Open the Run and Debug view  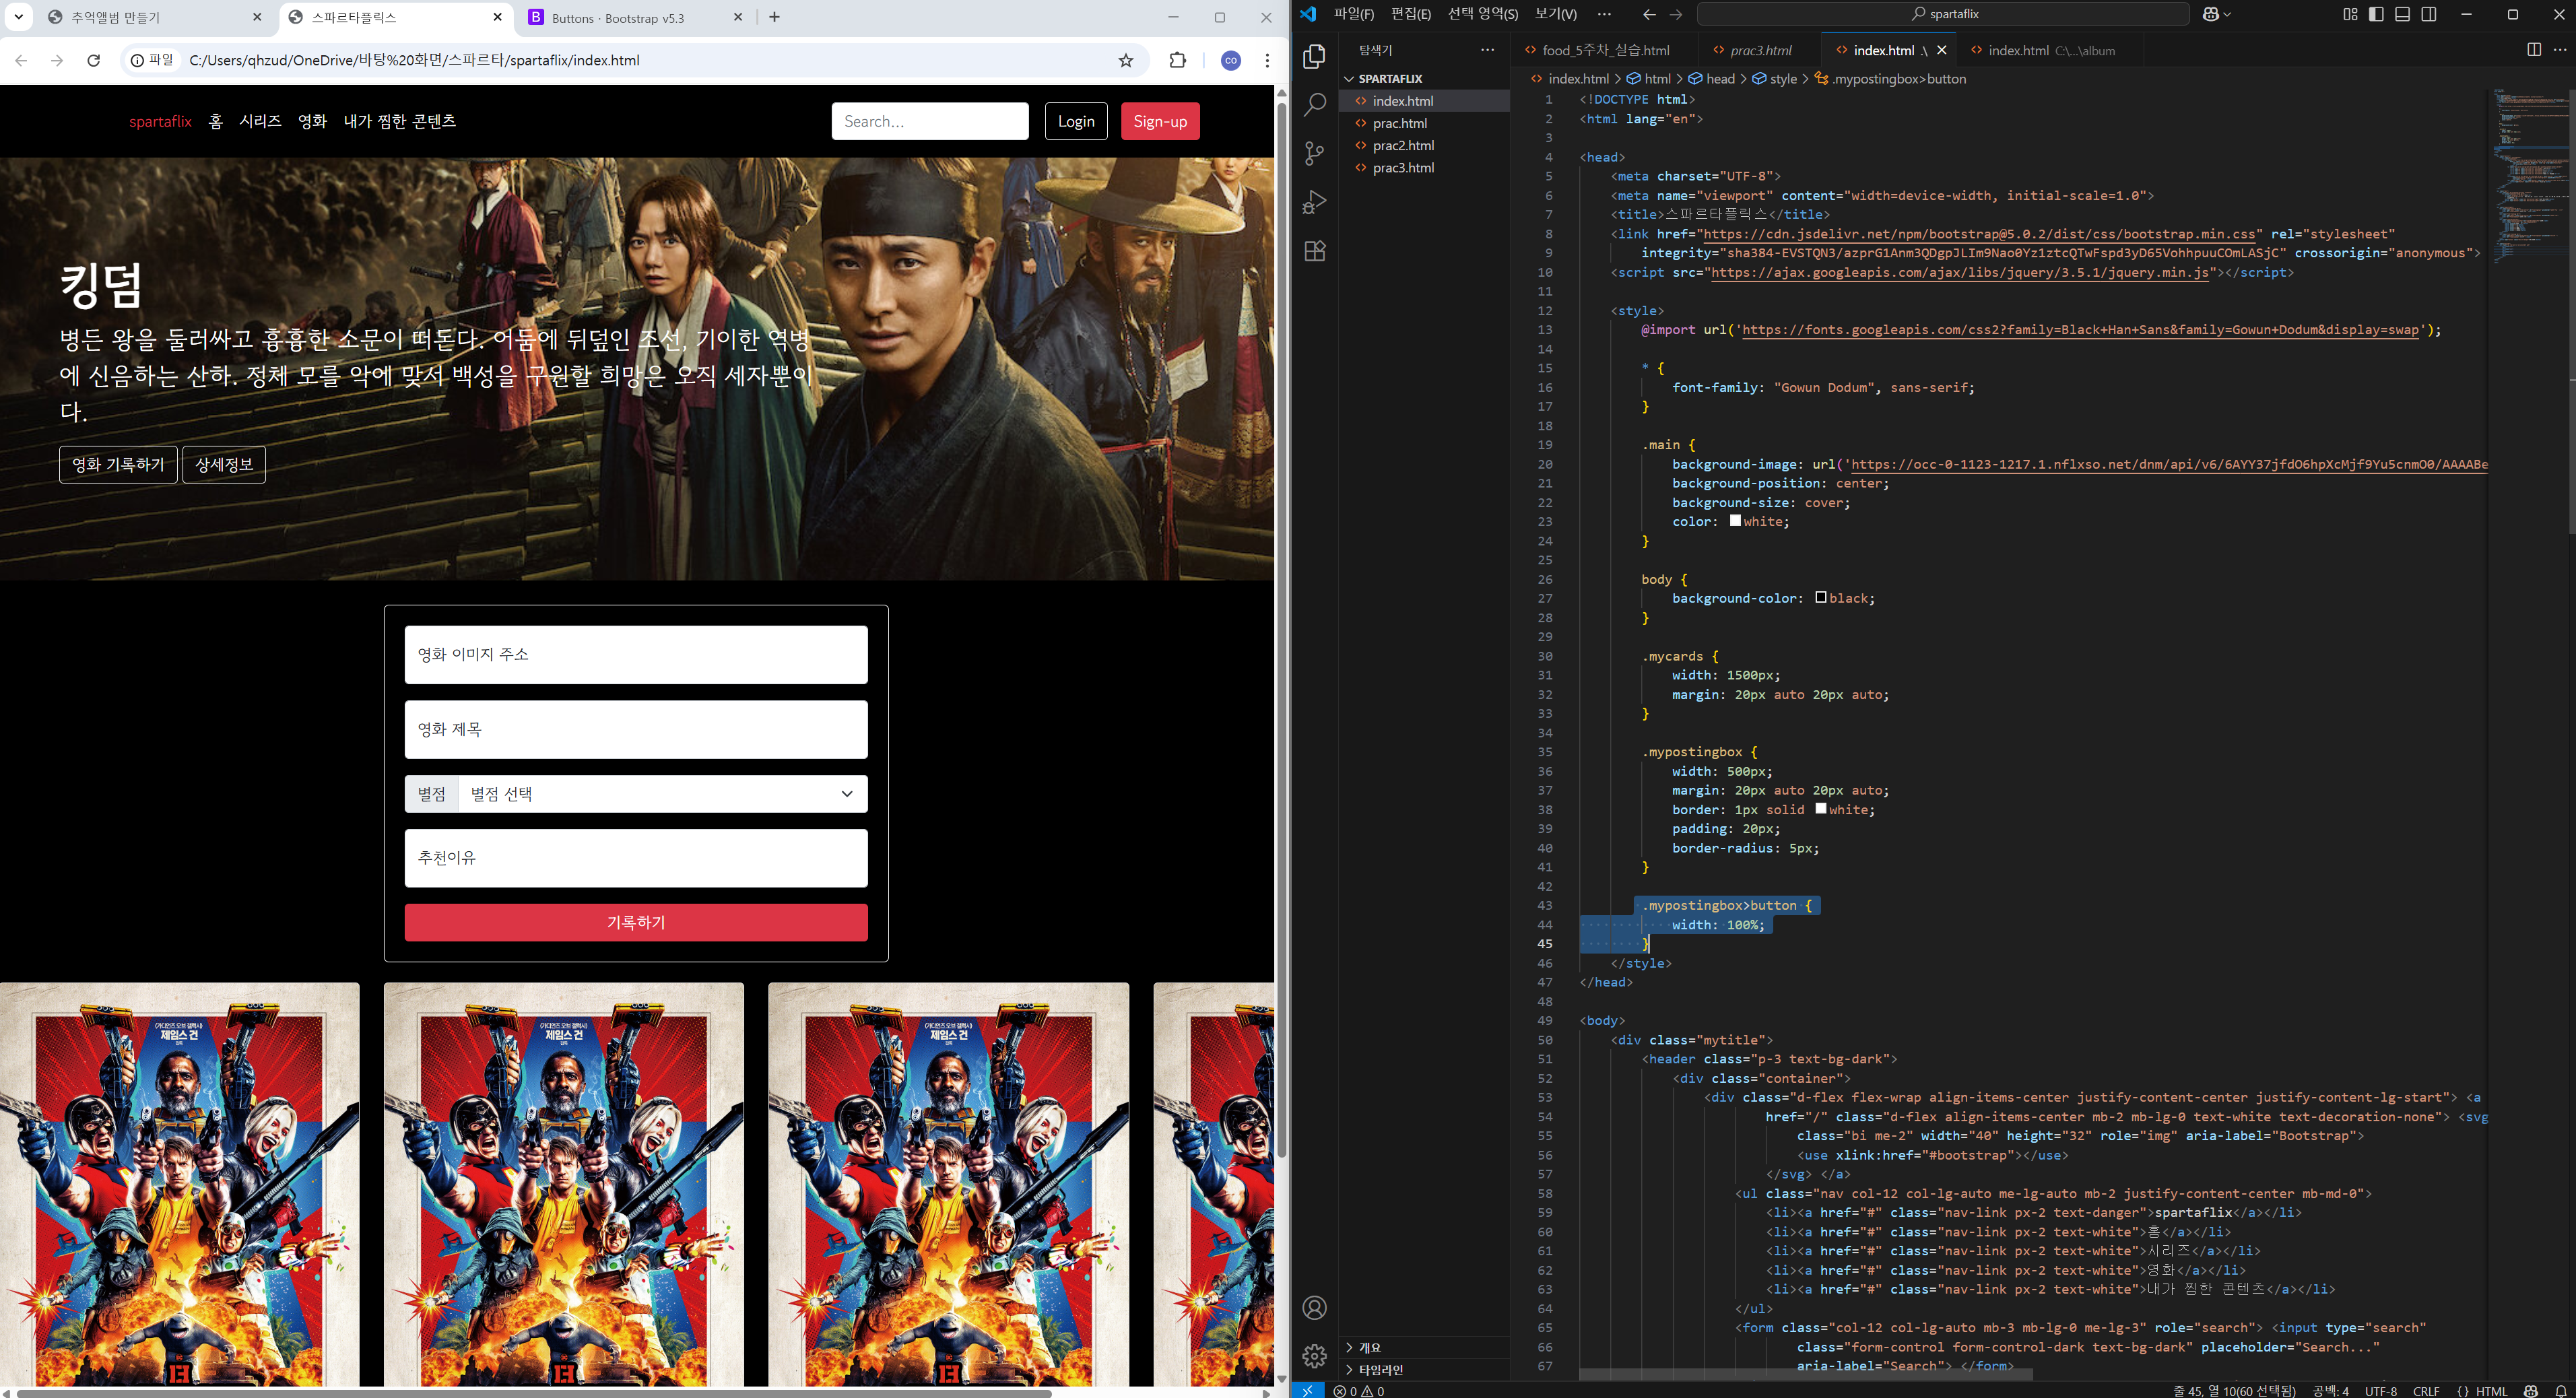click(1315, 202)
